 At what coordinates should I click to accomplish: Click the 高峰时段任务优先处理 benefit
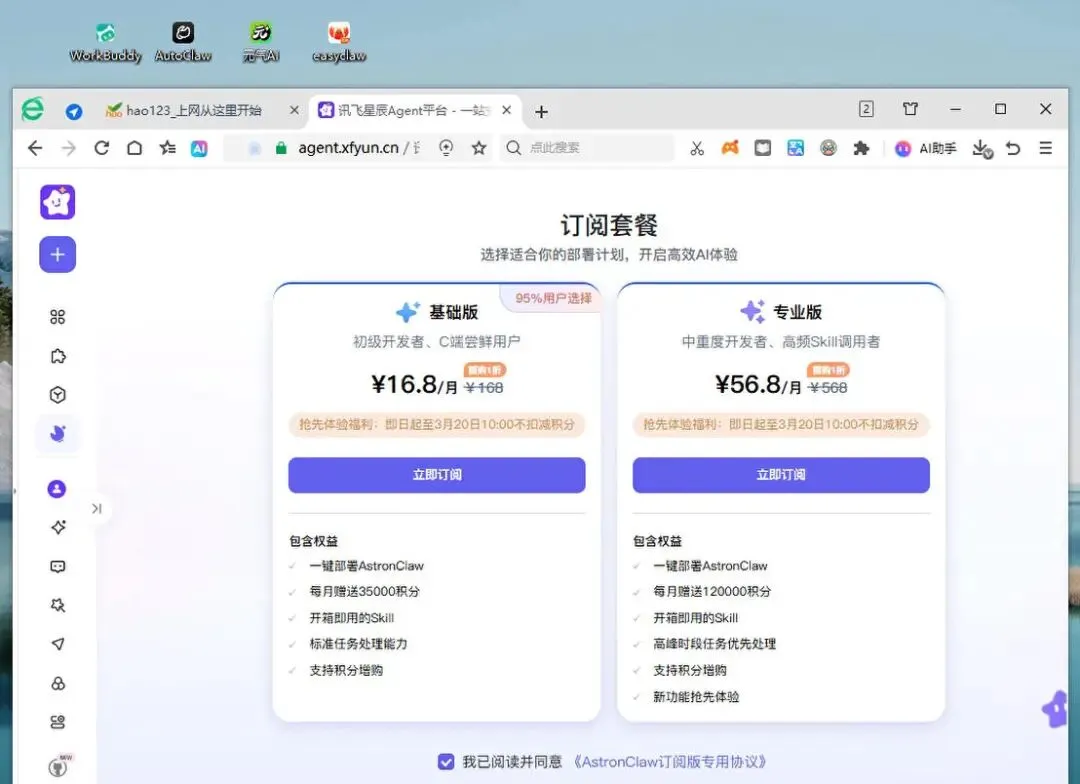pyautogui.click(x=714, y=643)
